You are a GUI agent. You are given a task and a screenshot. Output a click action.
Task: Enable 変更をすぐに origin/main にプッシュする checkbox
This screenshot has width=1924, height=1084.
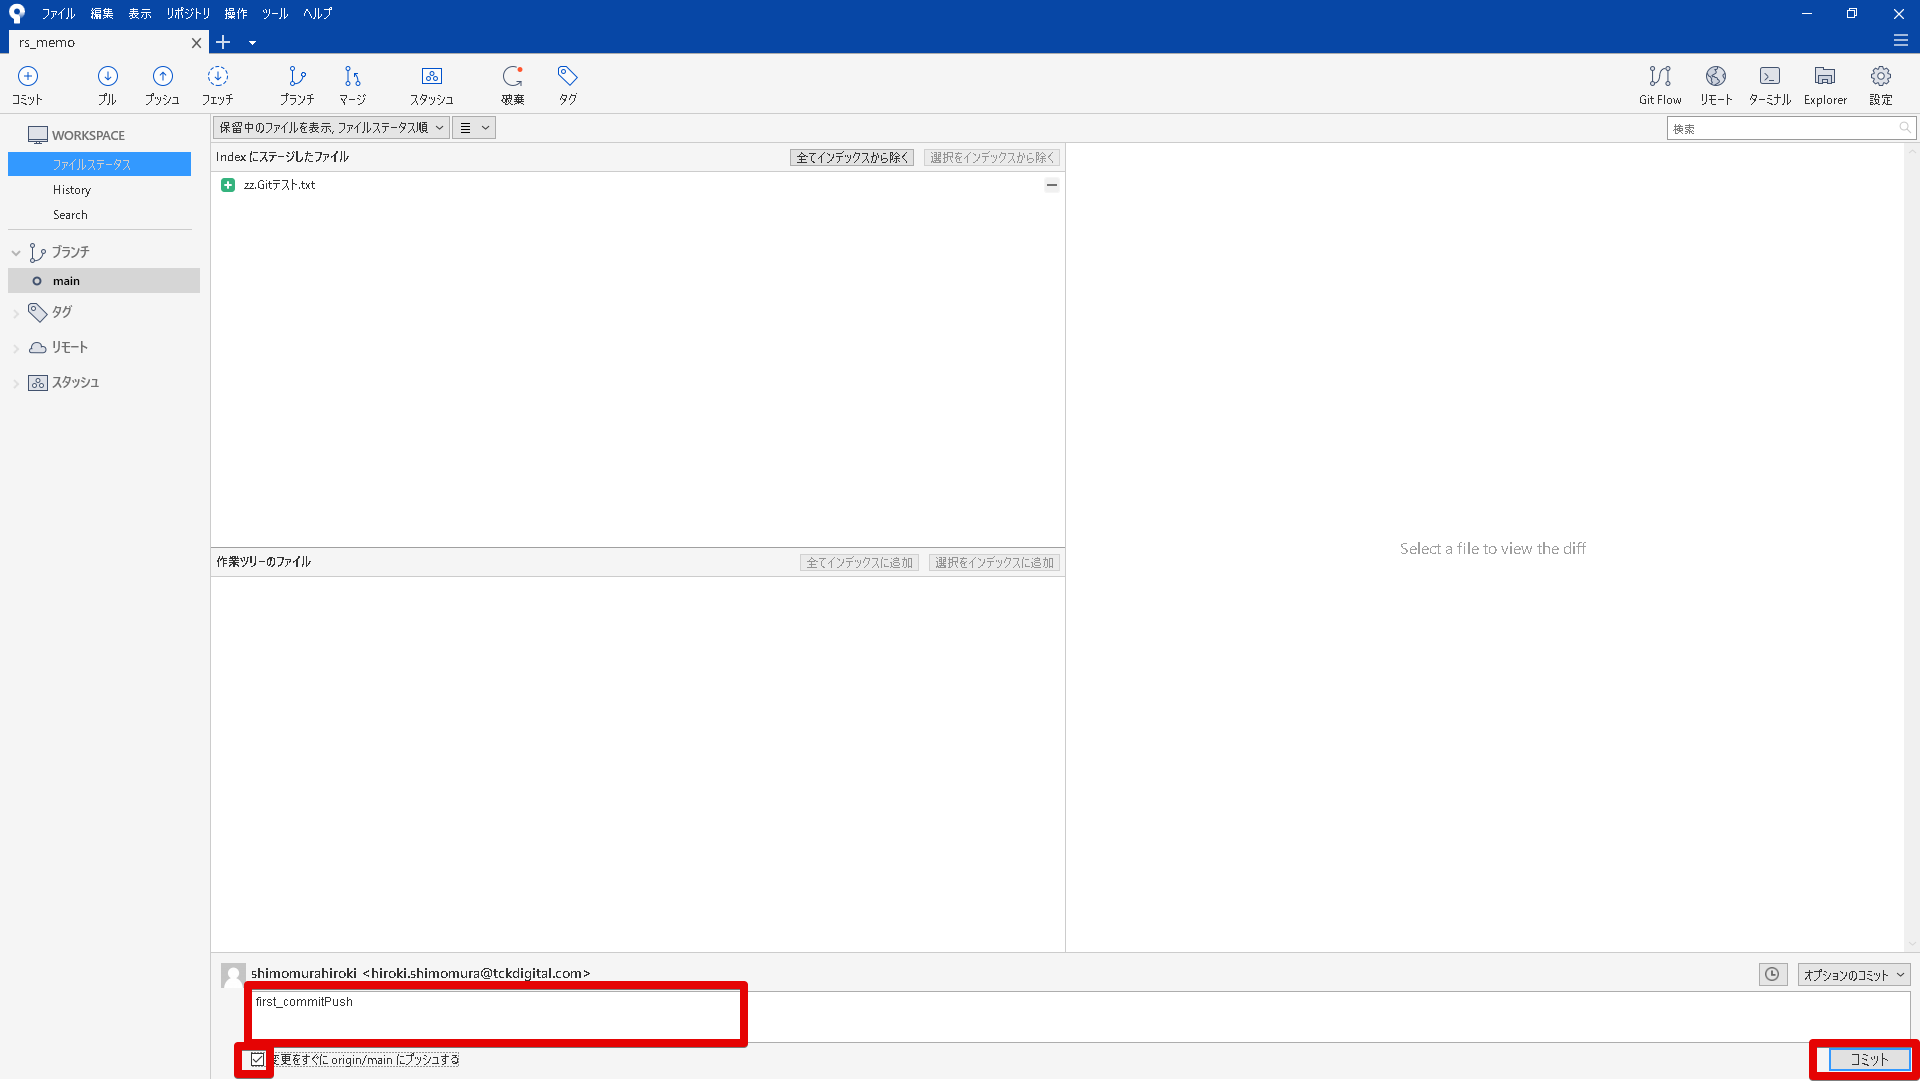(256, 1060)
